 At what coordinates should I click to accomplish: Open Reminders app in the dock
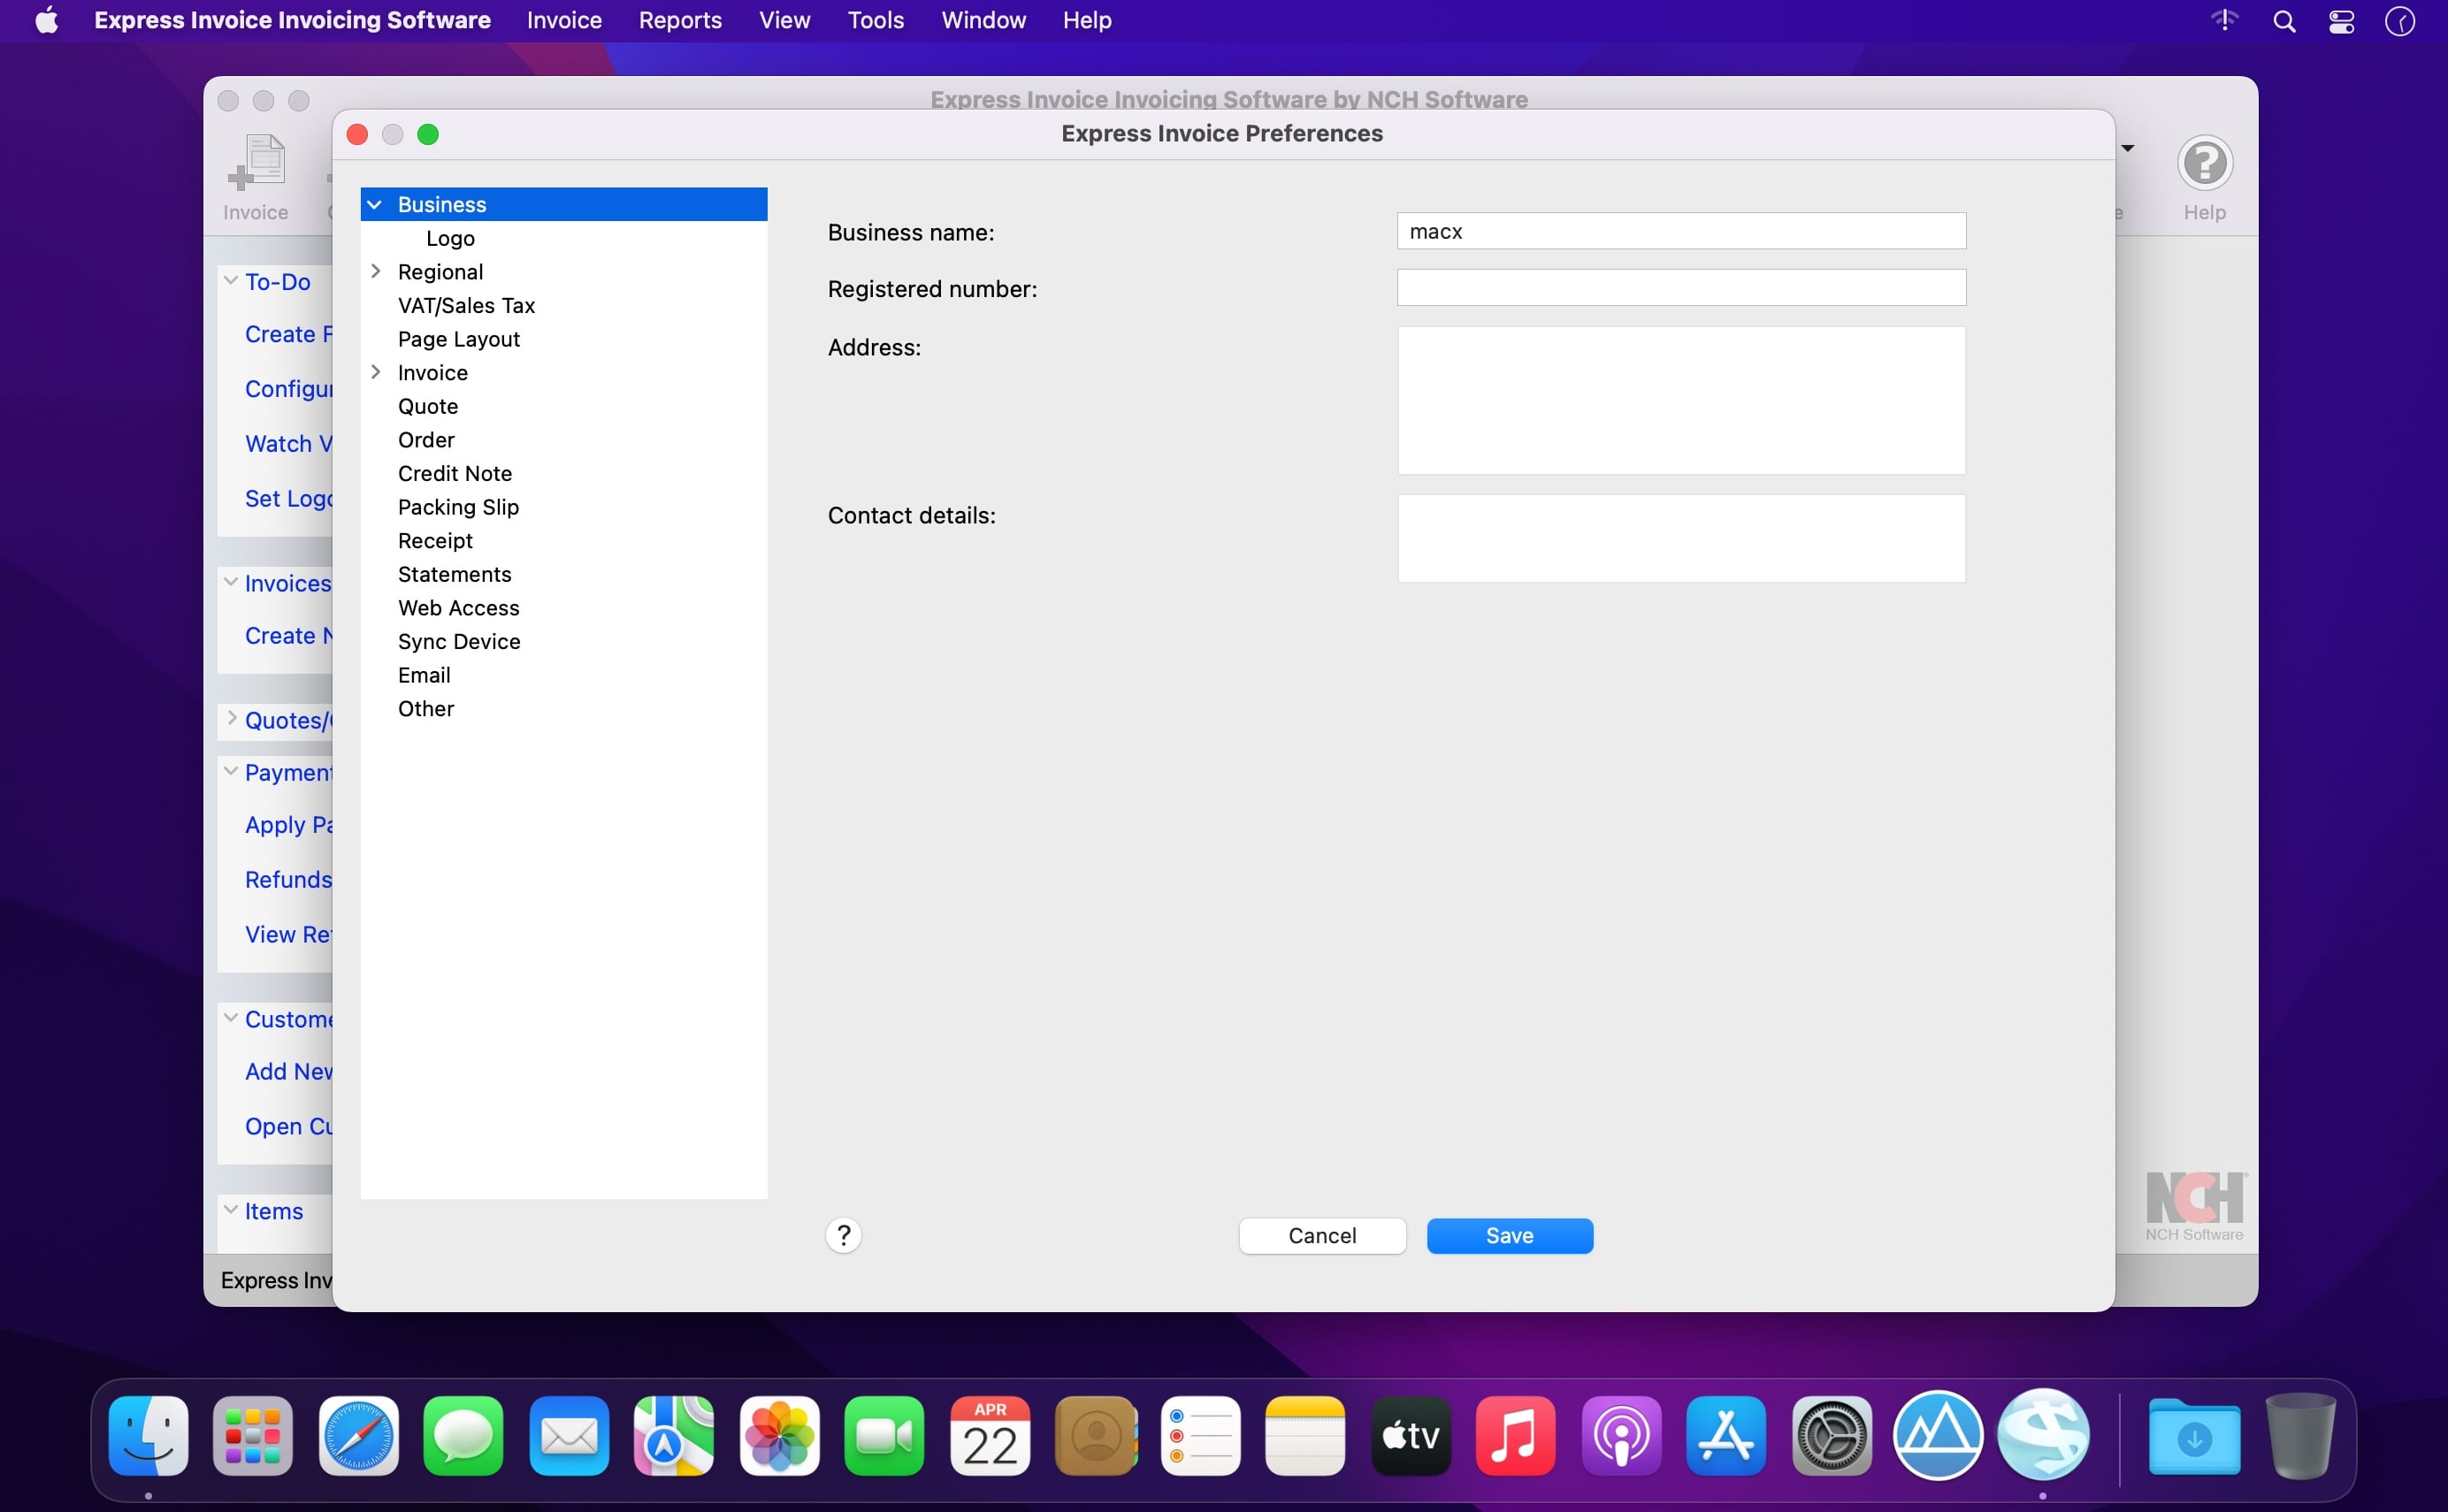click(x=1200, y=1436)
